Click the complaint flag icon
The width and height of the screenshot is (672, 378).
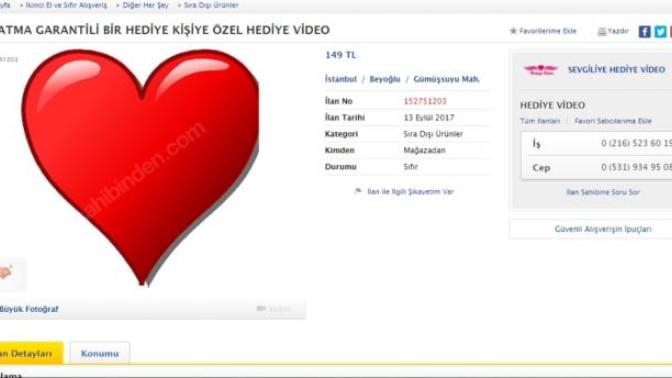[x=358, y=191]
